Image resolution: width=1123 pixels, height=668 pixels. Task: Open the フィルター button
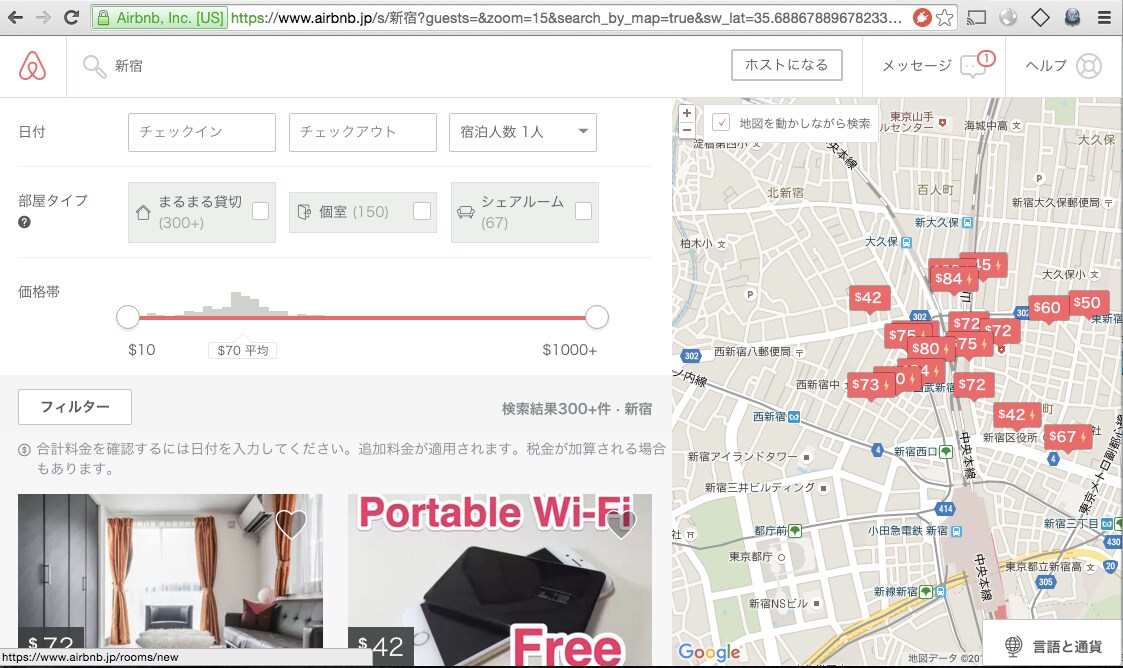74,407
